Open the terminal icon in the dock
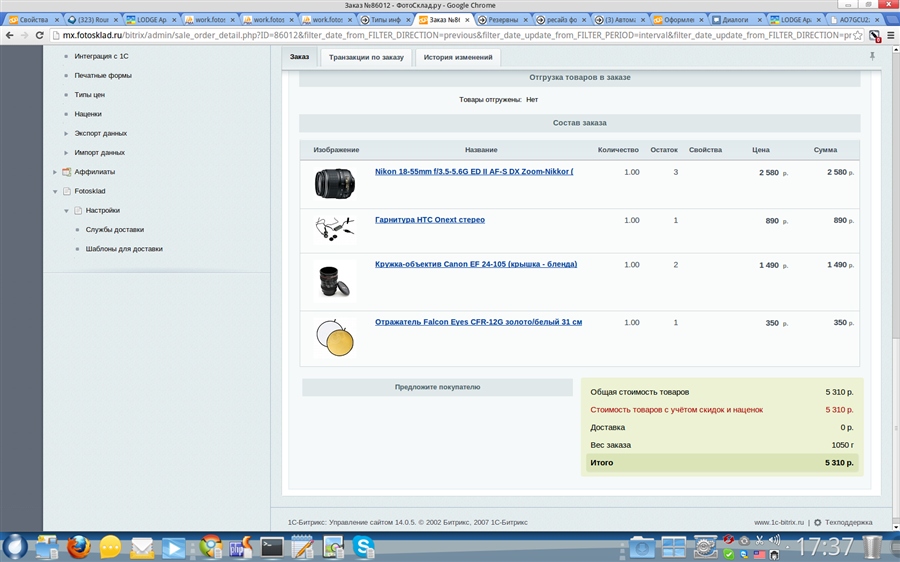 [x=271, y=547]
